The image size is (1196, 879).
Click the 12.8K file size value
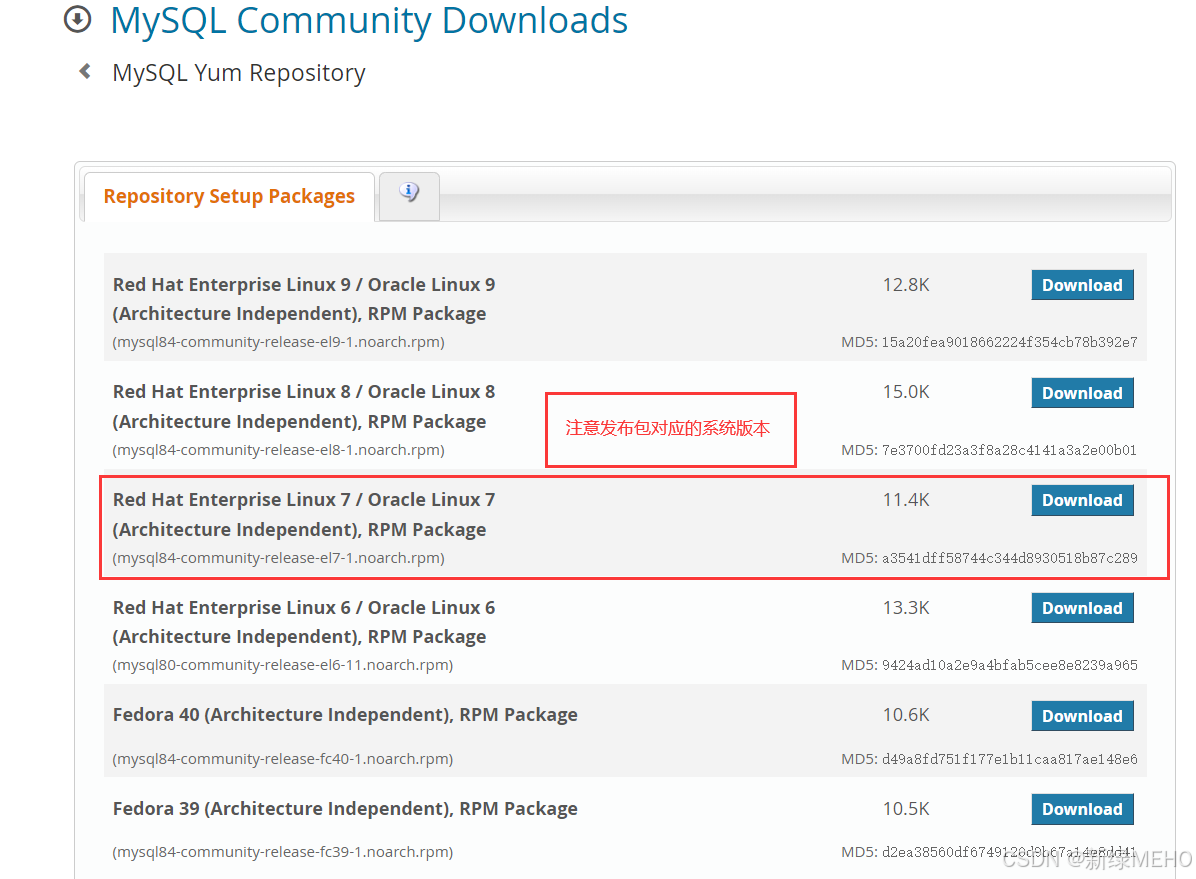pyautogui.click(x=906, y=285)
